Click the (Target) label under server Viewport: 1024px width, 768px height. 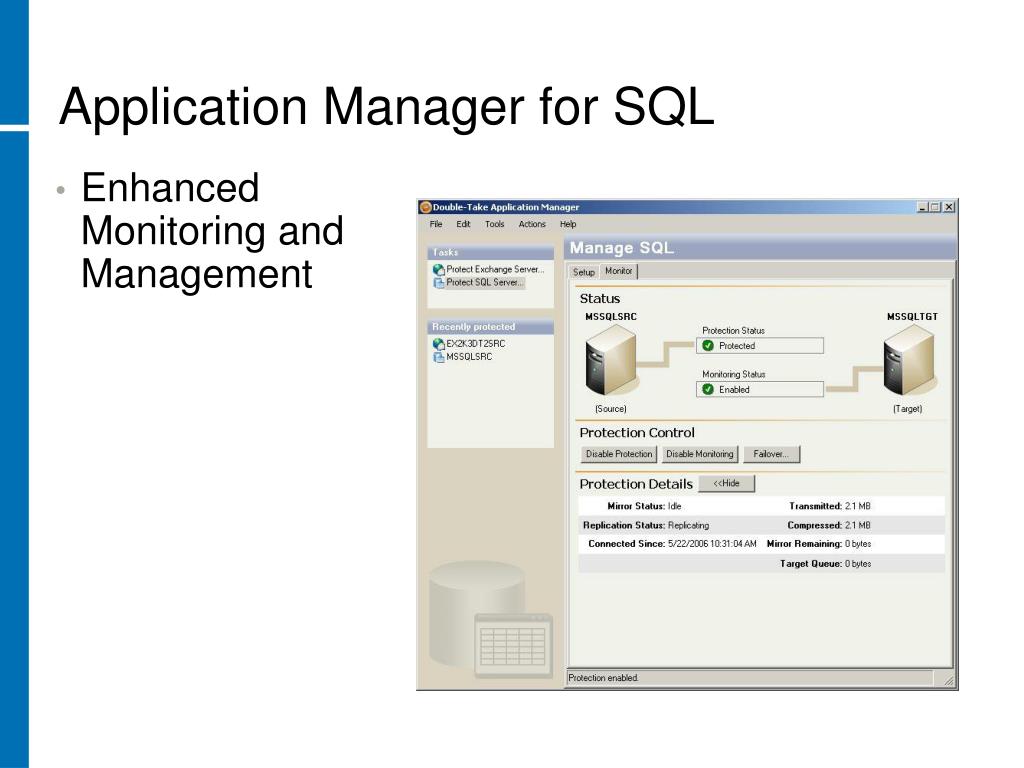908,409
